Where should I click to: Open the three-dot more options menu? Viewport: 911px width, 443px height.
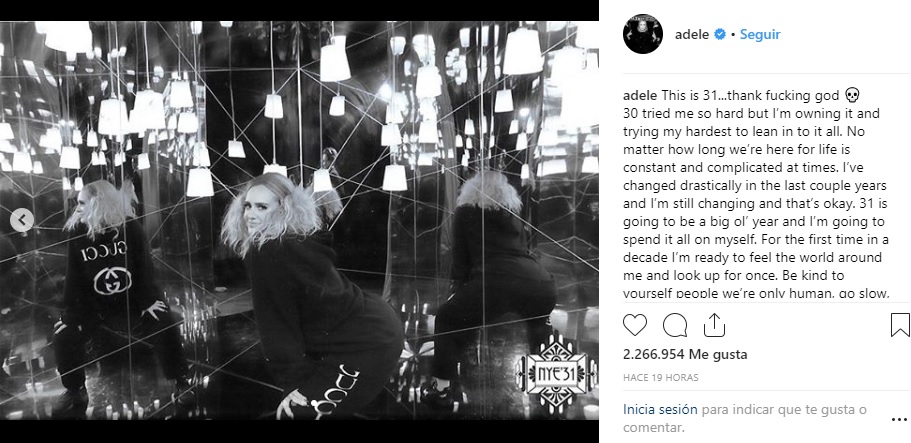(x=899, y=419)
